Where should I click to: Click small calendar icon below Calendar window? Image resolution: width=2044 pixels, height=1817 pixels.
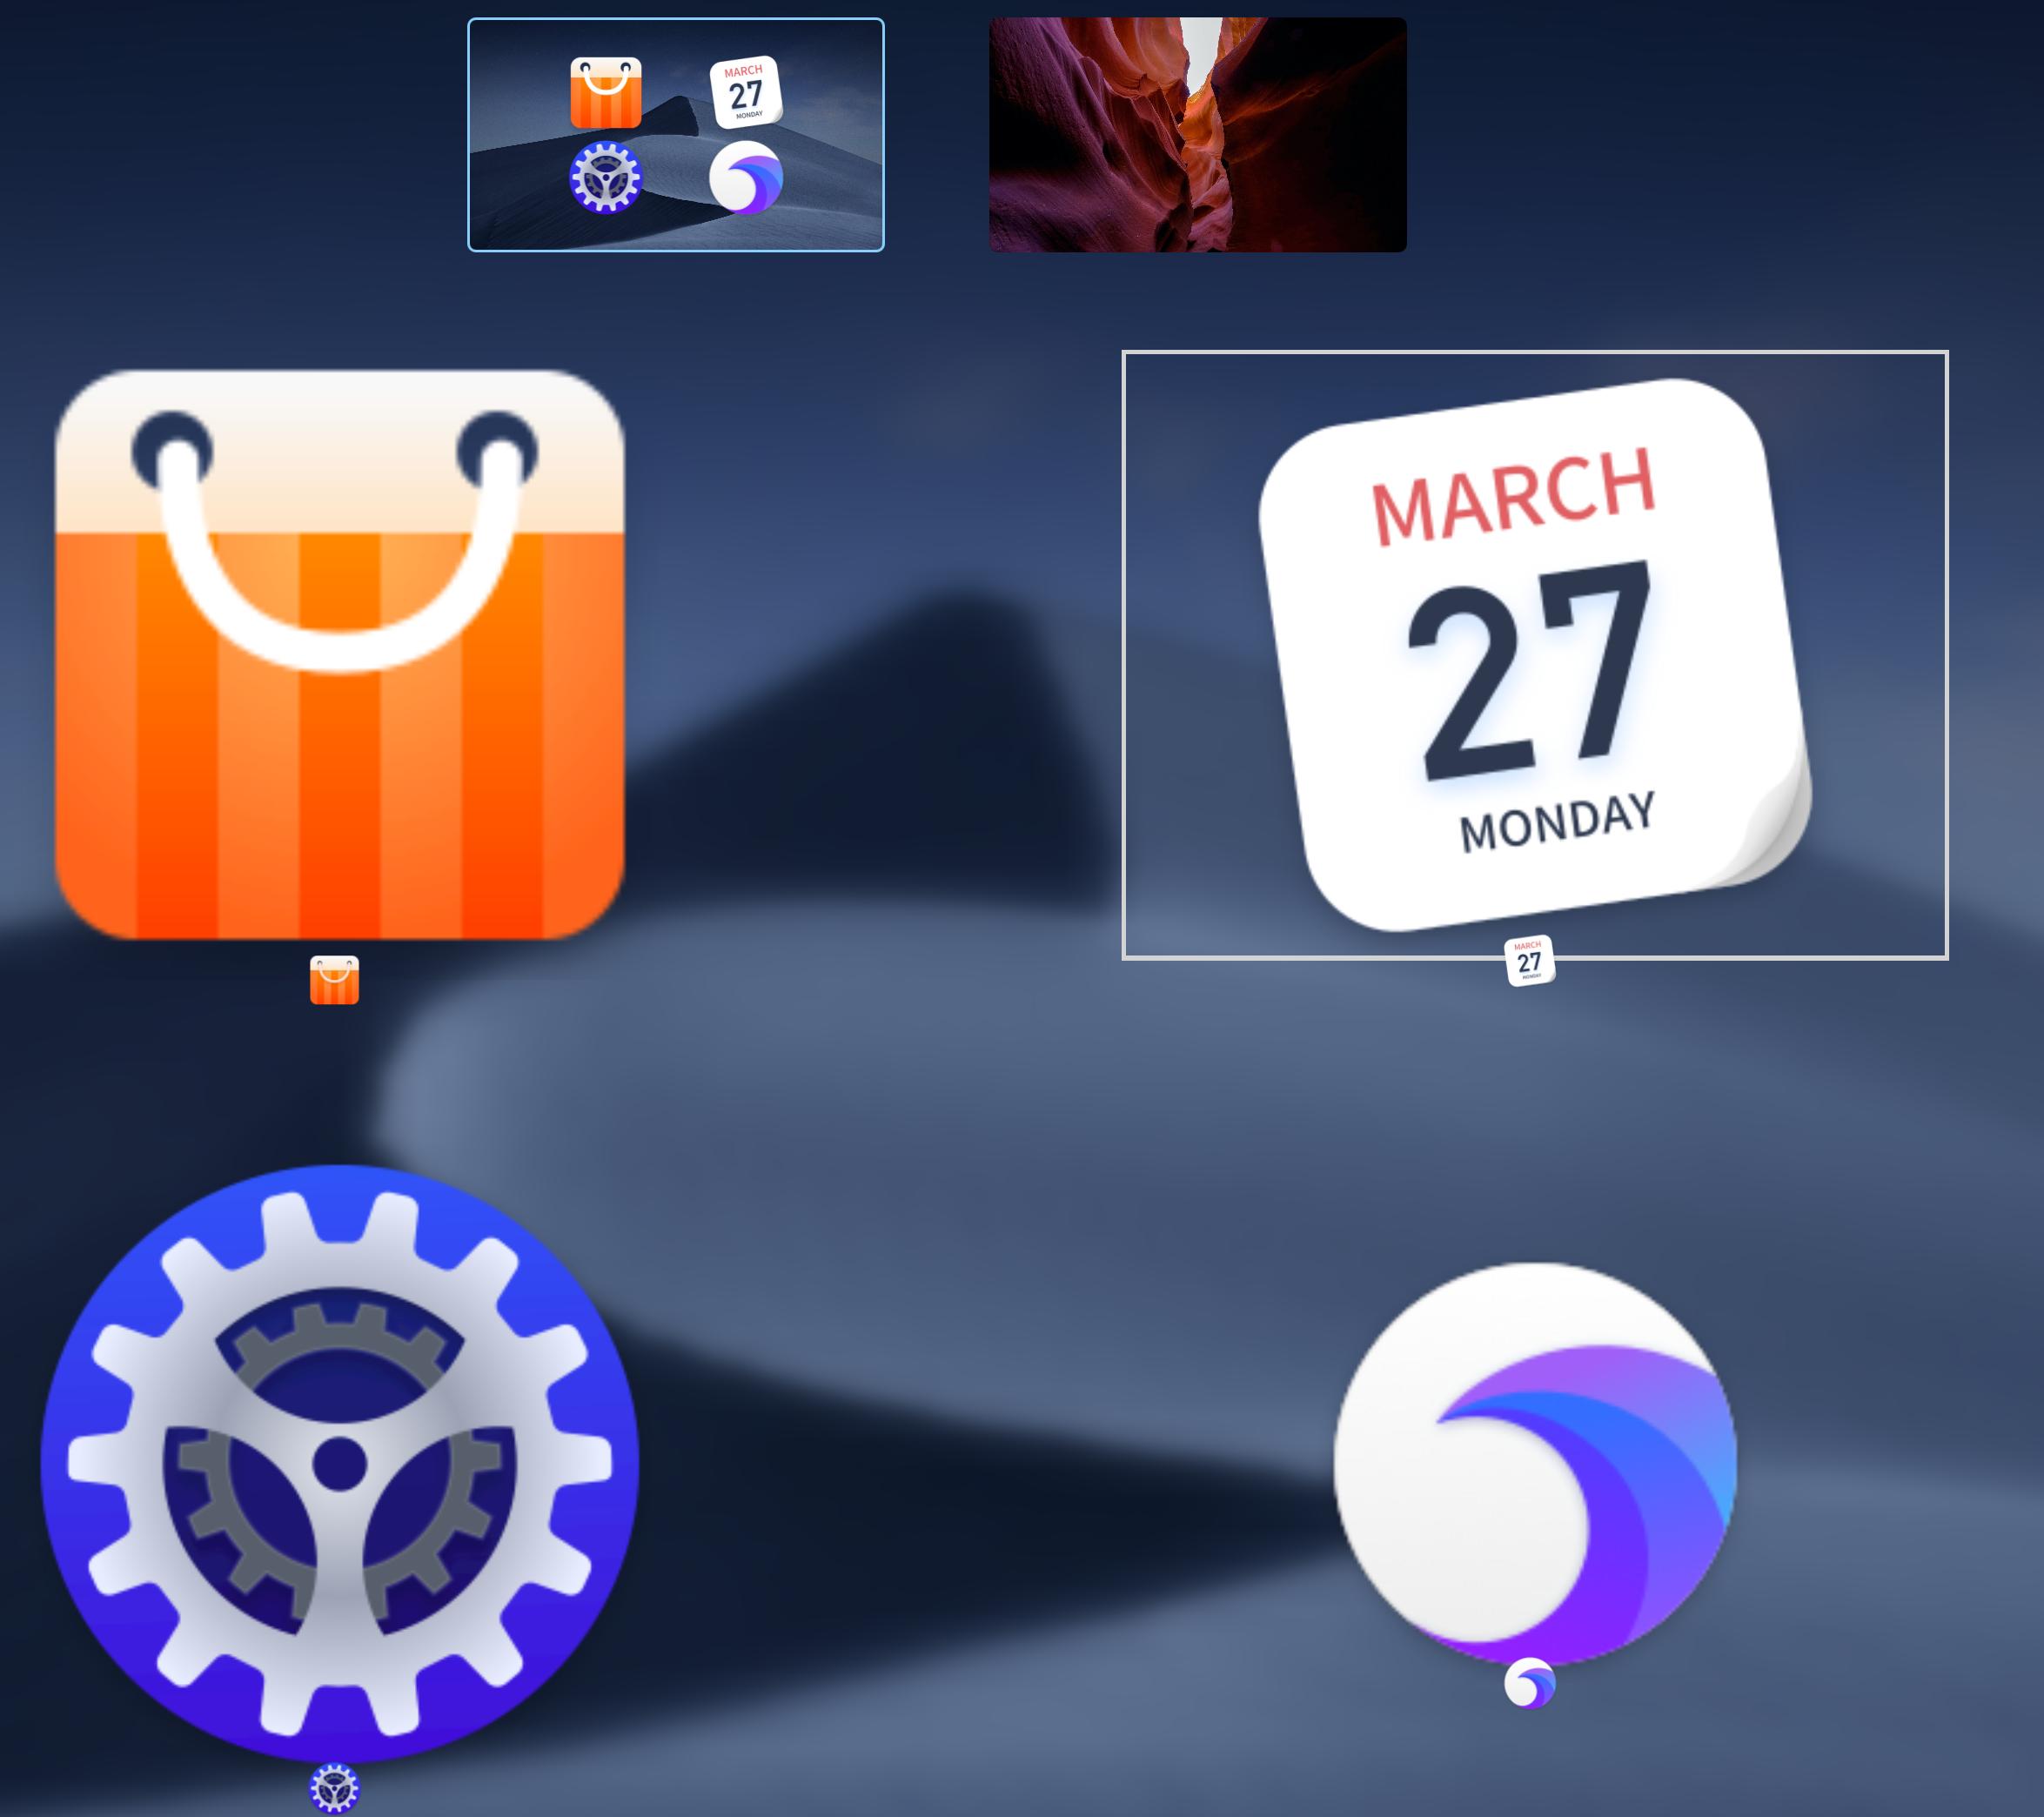click(1529, 961)
